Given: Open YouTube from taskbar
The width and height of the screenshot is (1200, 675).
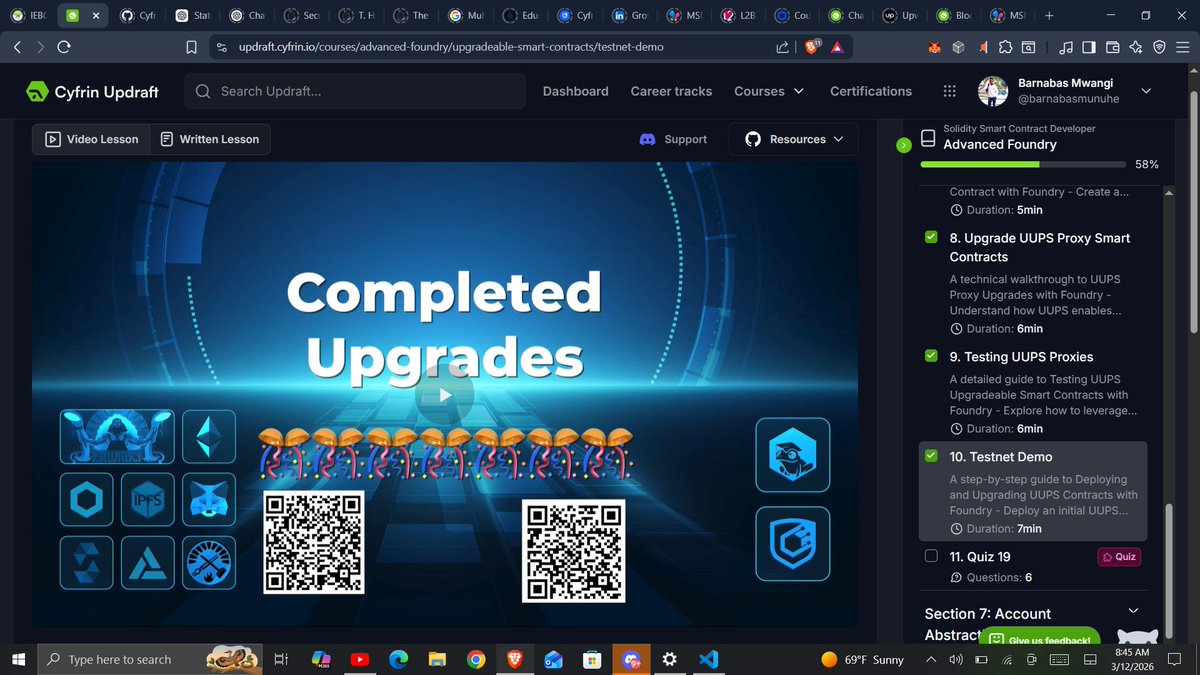Looking at the screenshot, I should click(x=359, y=659).
